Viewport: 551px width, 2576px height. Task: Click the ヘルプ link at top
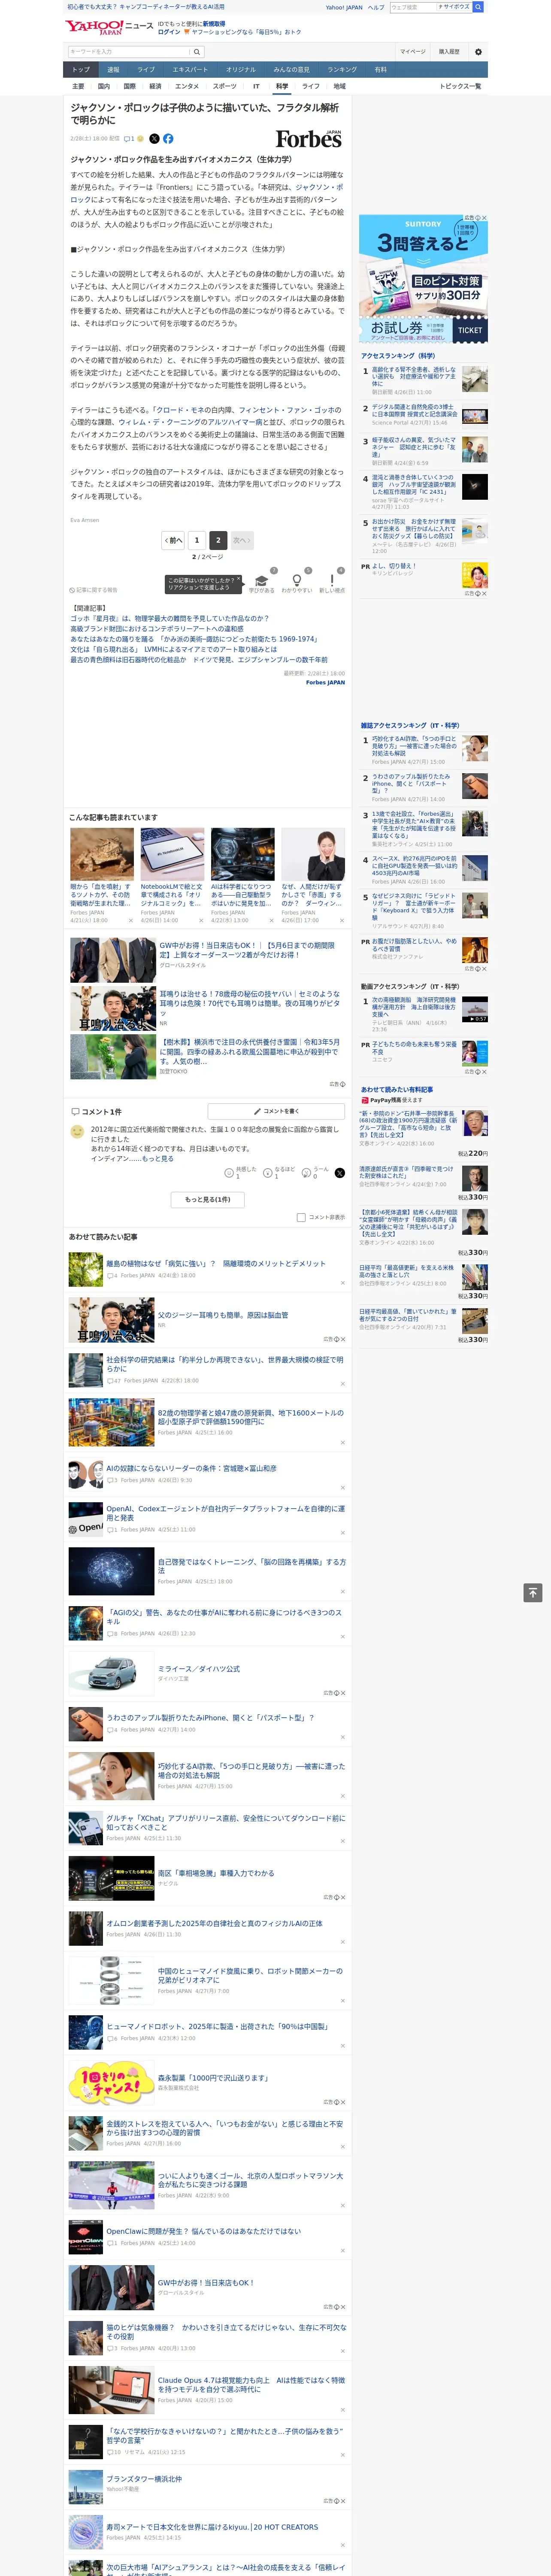pyautogui.click(x=376, y=7)
